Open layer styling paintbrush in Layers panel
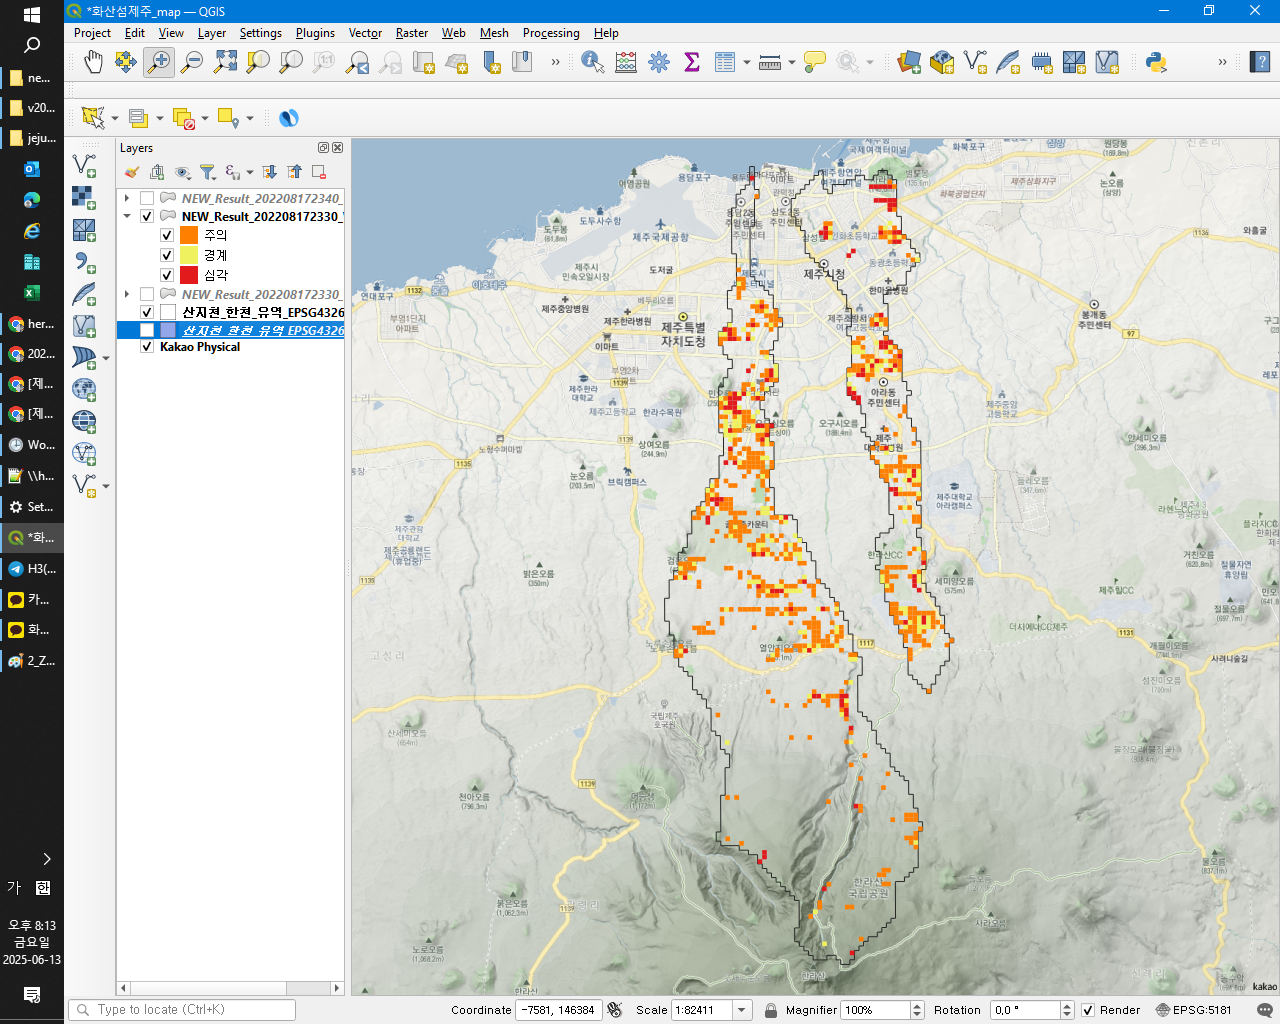This screenshot has width=1280, height=1024. [x=131, y=172]
